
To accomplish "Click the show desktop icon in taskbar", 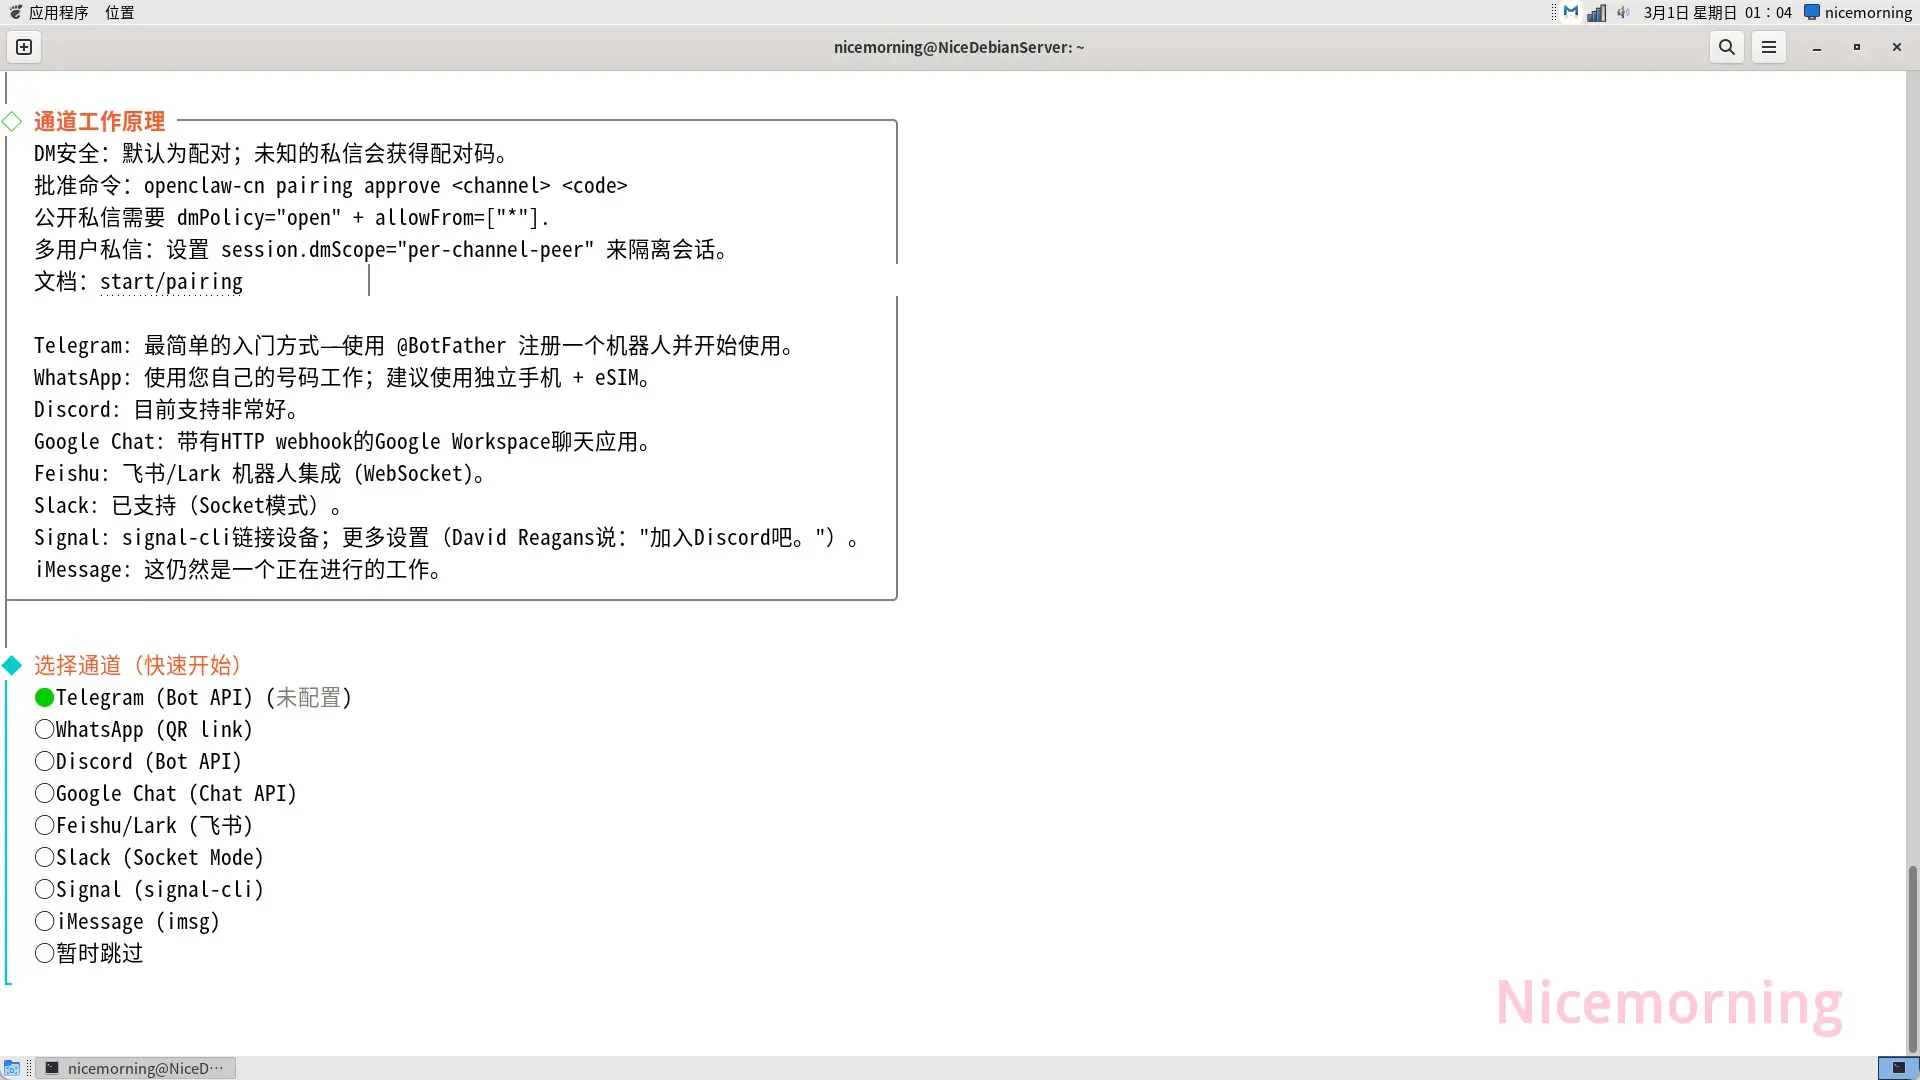I will pos(12,1068).
